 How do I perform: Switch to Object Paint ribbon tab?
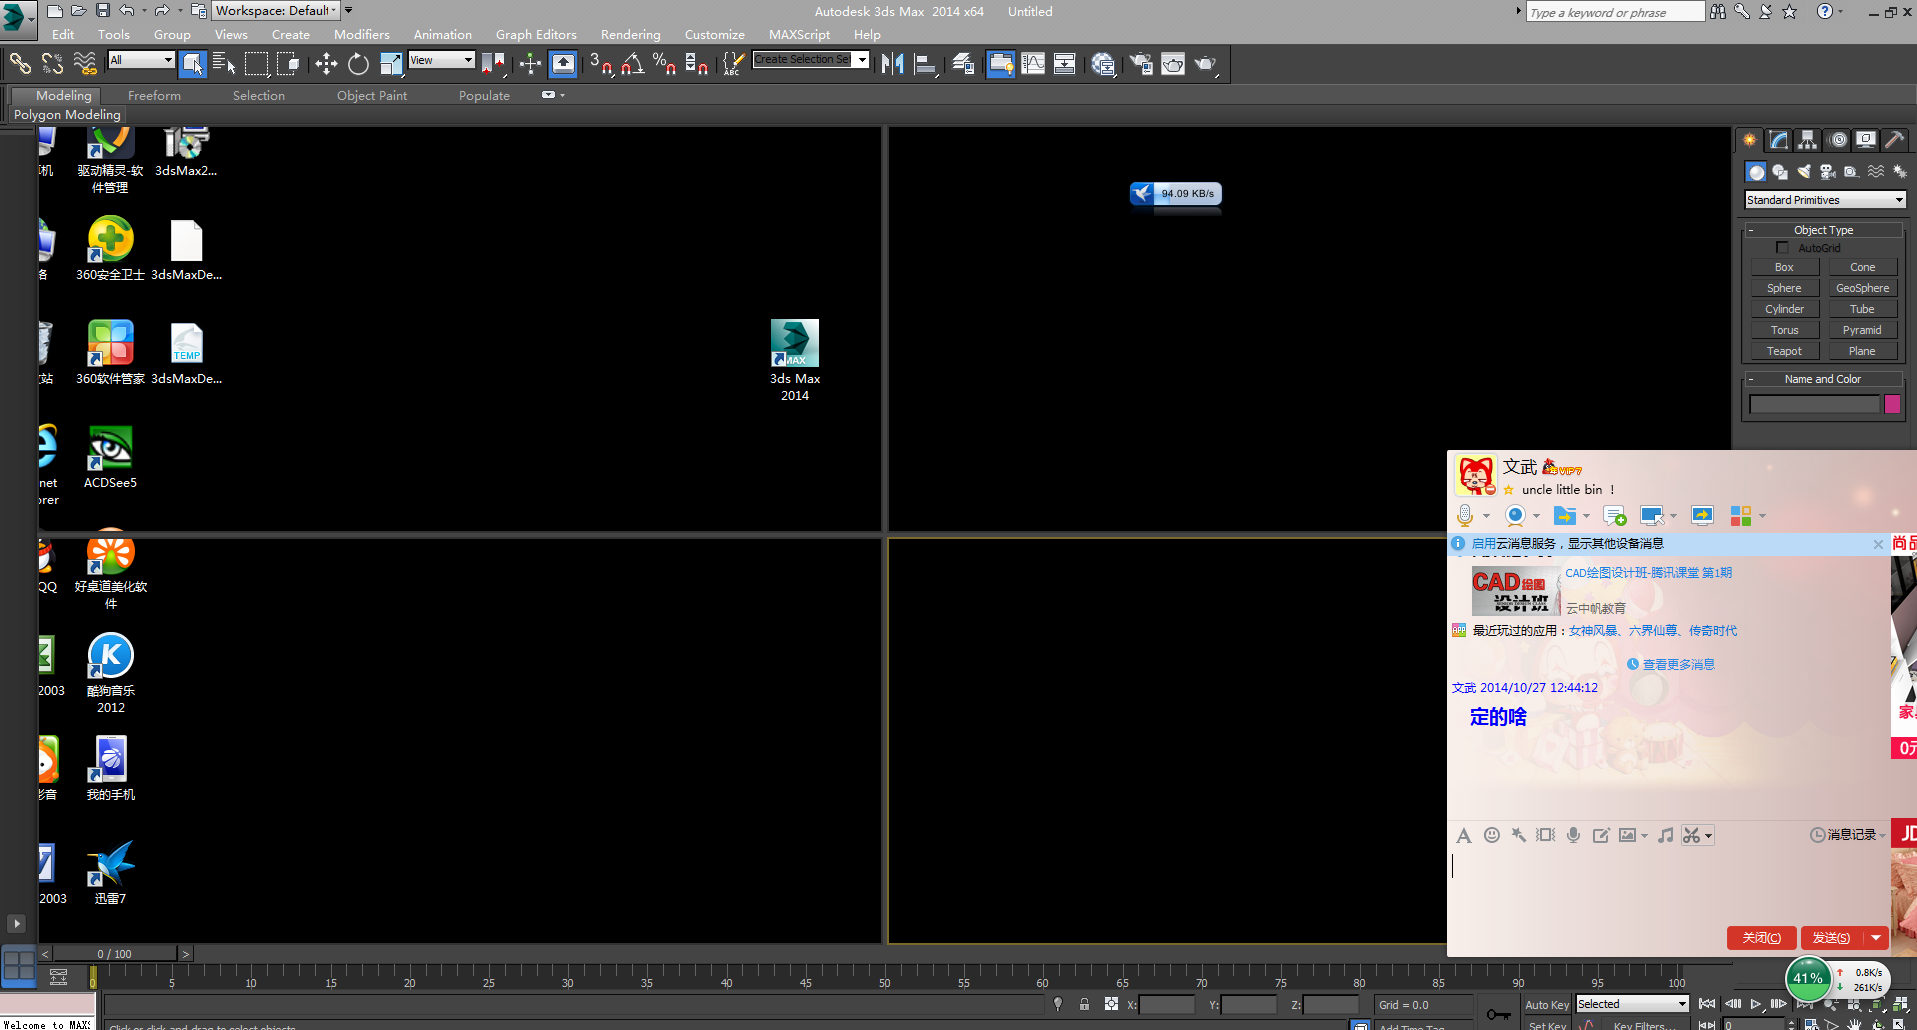(x=372, y=96)
